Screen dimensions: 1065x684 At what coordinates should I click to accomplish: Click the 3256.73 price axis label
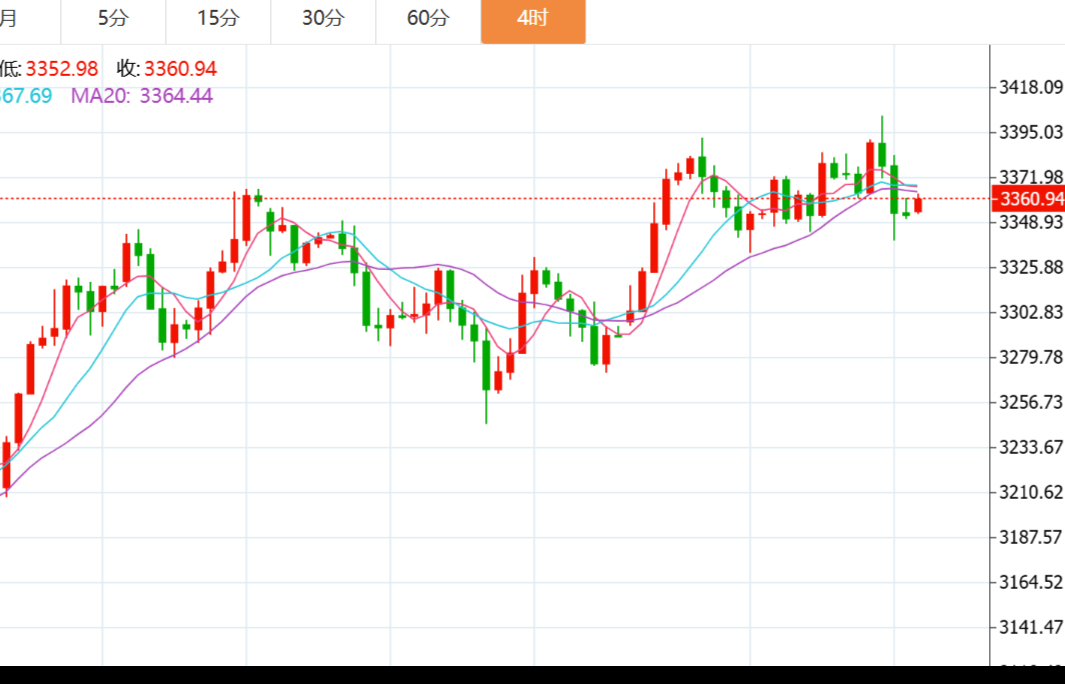1030,402
